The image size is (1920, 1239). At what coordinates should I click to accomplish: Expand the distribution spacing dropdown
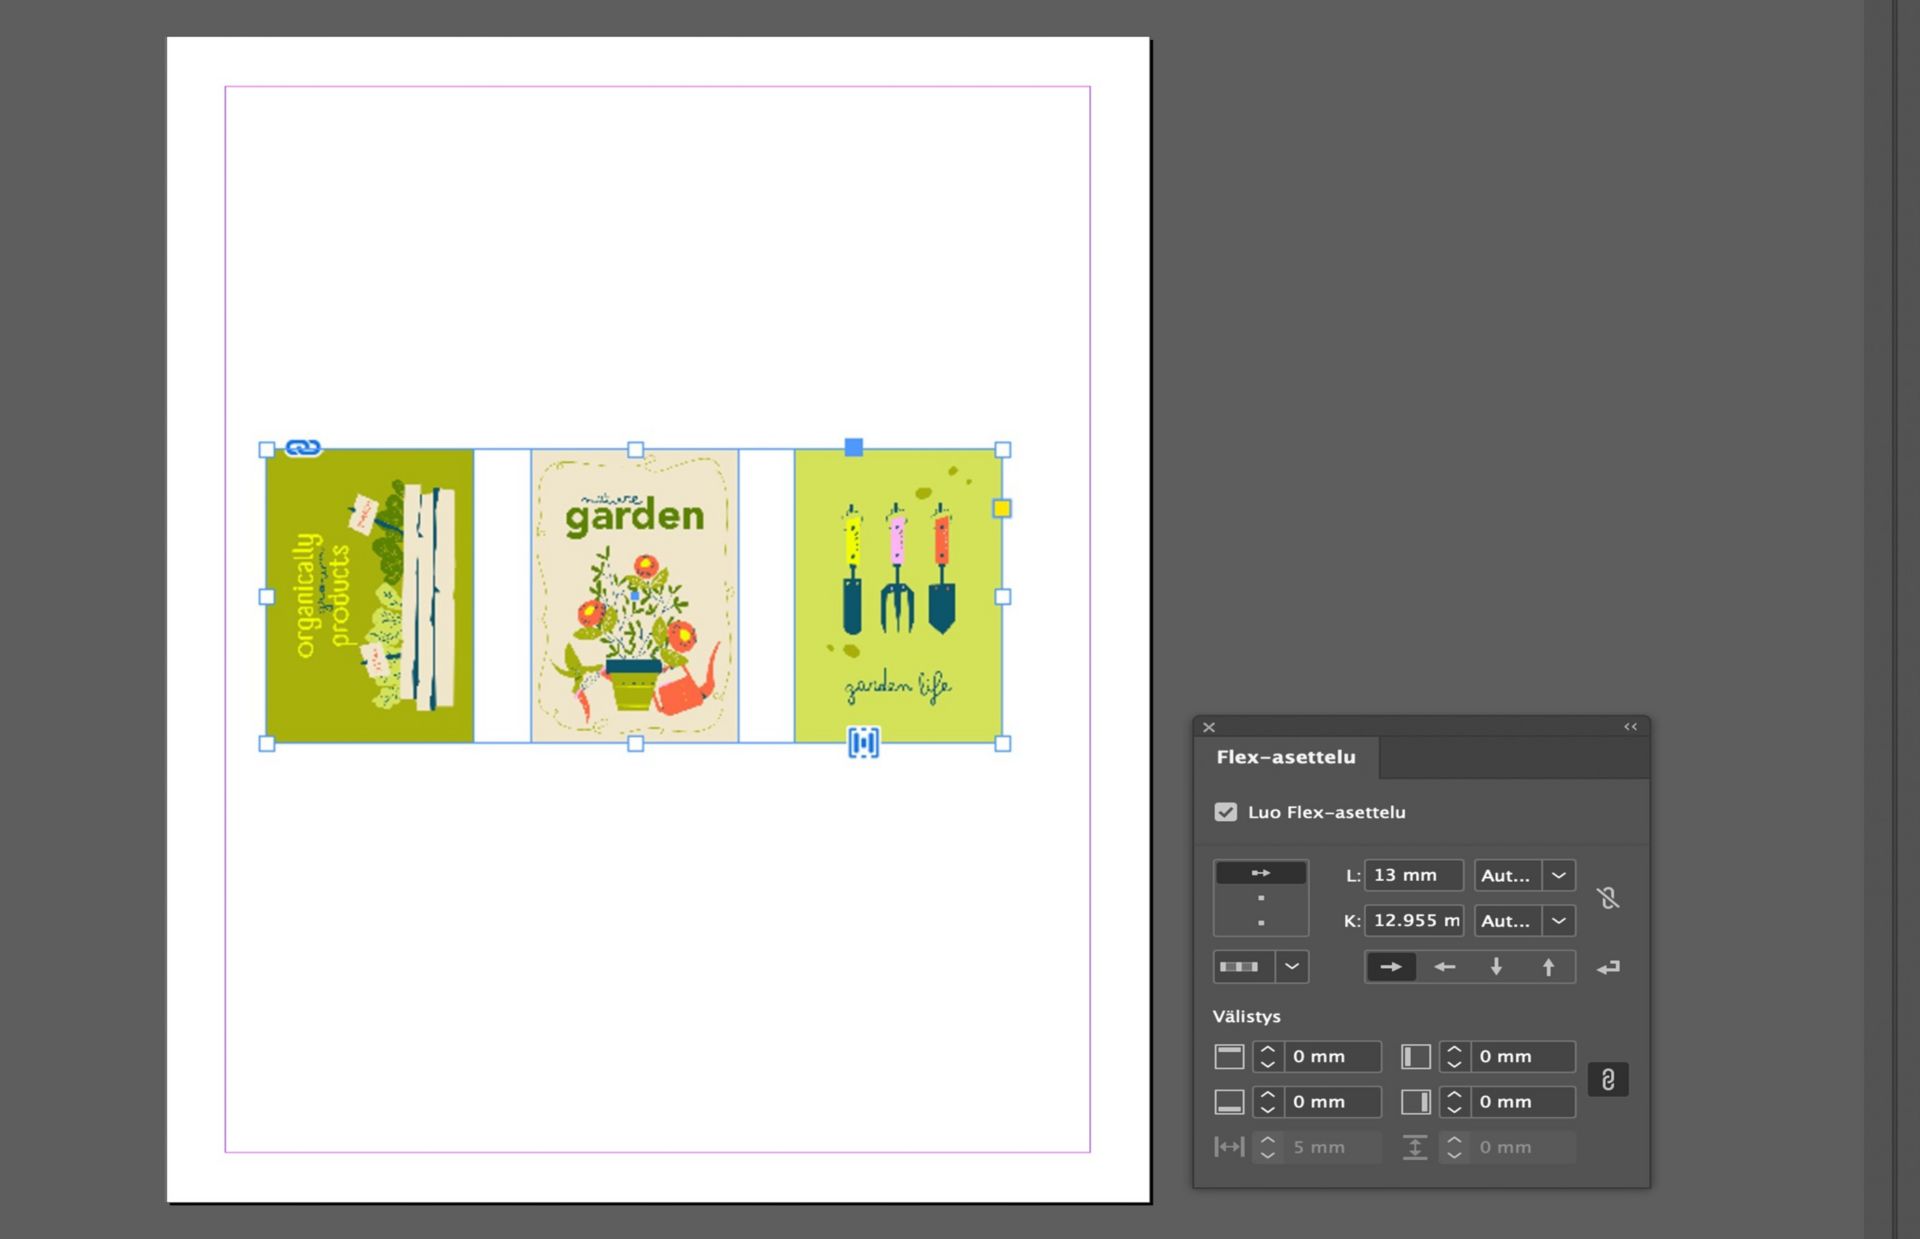[1292, 967]
